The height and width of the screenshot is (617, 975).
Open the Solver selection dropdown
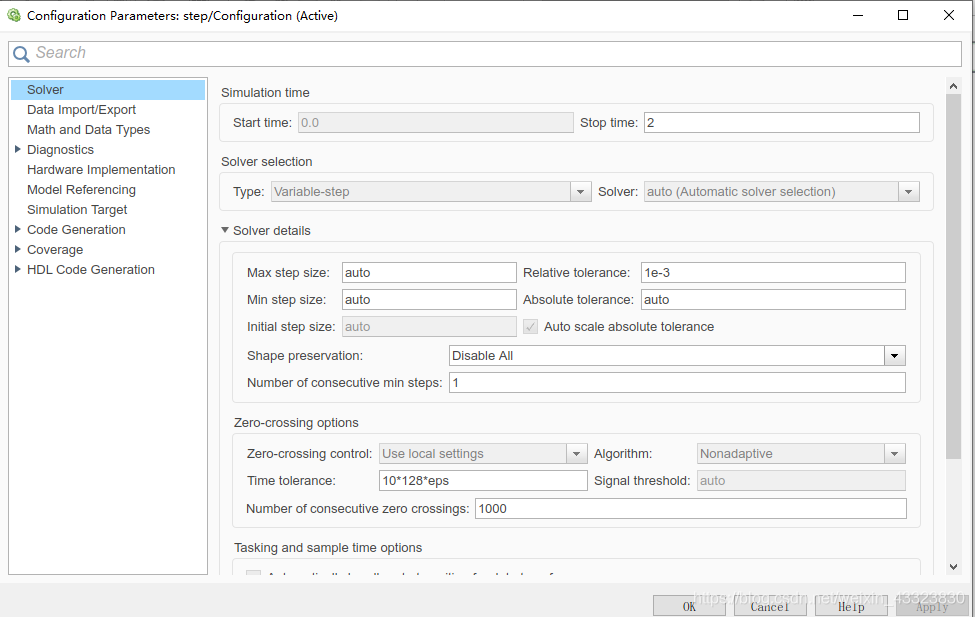(782, 192)
